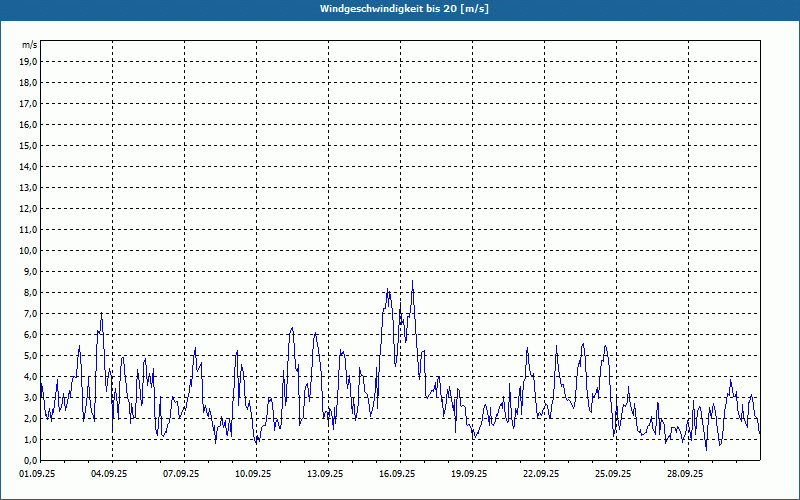The height and width of the screenshot is (500, 800).
Task: Select the 01.09.25 date label
Action: (40, 474)
